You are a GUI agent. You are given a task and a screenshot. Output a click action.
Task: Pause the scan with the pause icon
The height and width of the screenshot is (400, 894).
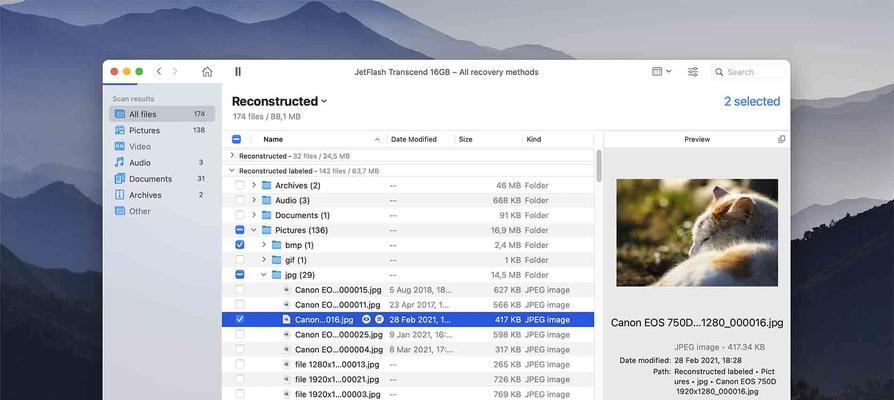coord(238,72)
